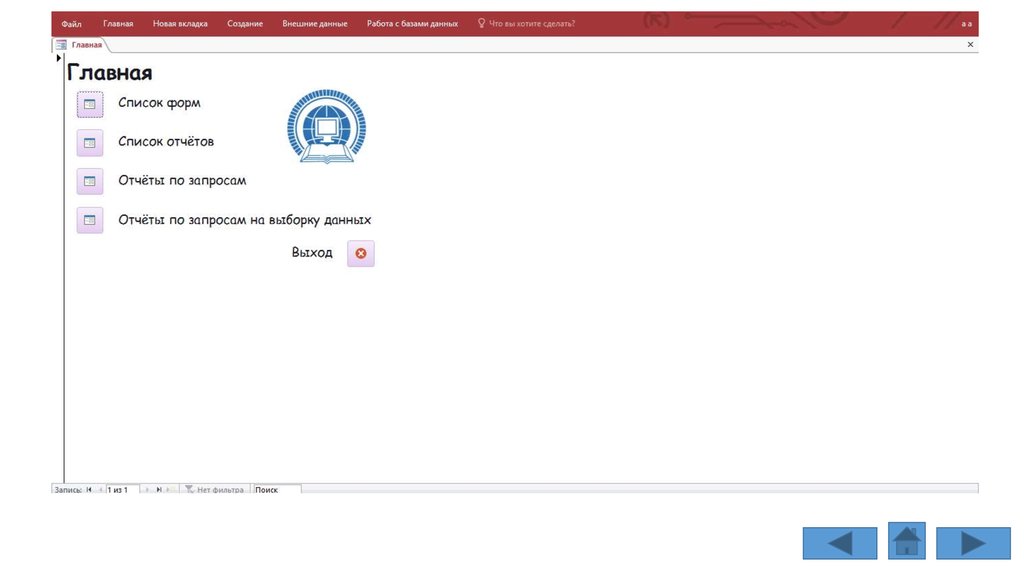
Task: Click the home slide button
Action: 906,541
